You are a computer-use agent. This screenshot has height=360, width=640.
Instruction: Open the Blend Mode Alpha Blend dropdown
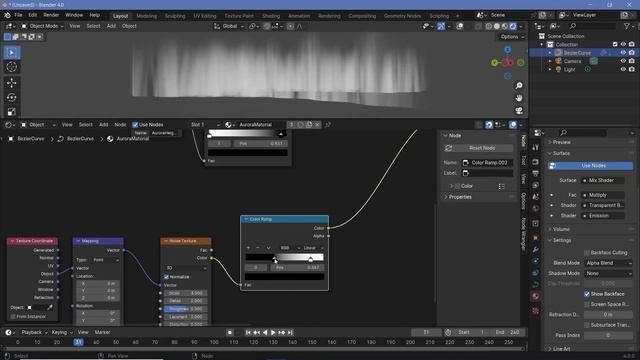coord(608,263)
